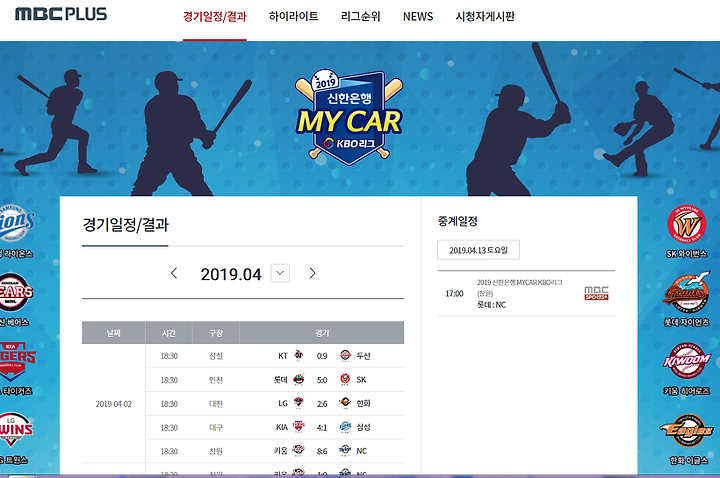The height and width of the screenshot is (478, 720).
Task: Select the 경기일정/결과 tab
Action: pyautogui.click(x=214, y=17)
